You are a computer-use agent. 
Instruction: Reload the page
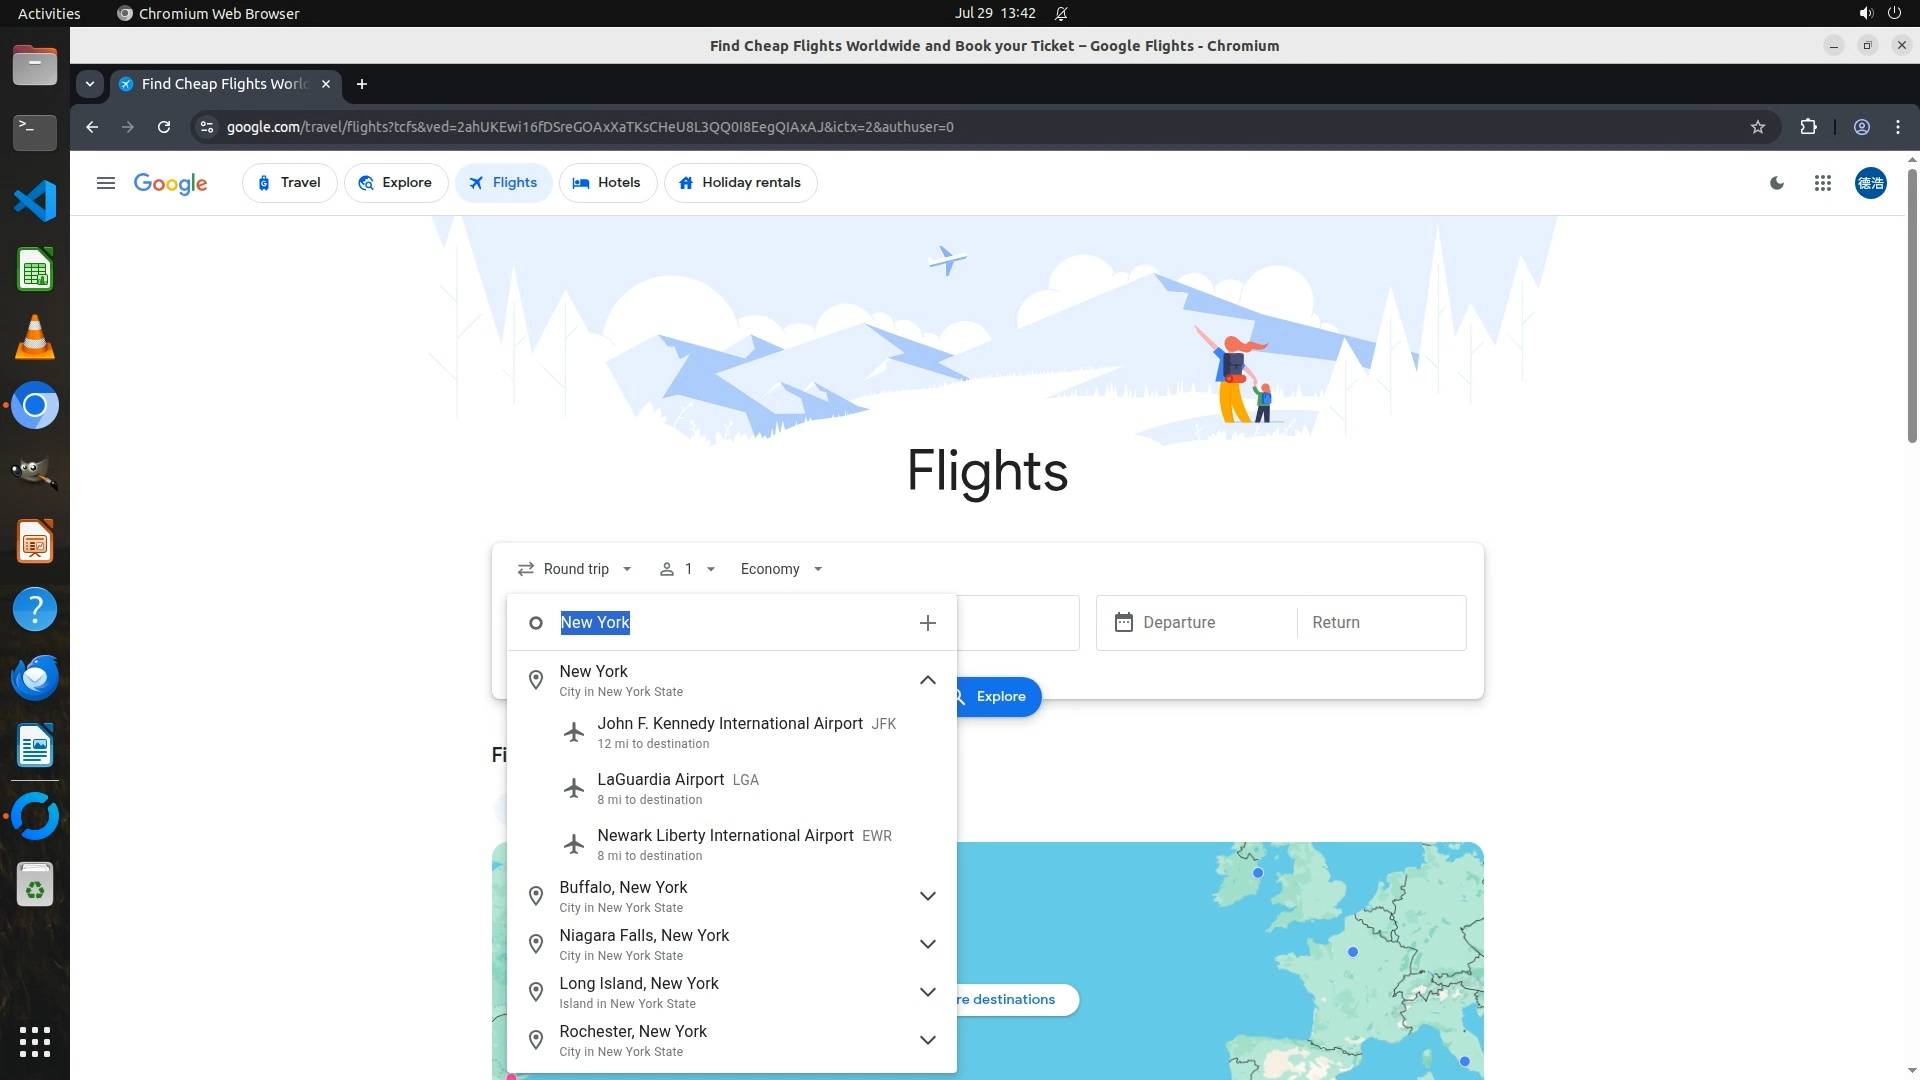164,127
